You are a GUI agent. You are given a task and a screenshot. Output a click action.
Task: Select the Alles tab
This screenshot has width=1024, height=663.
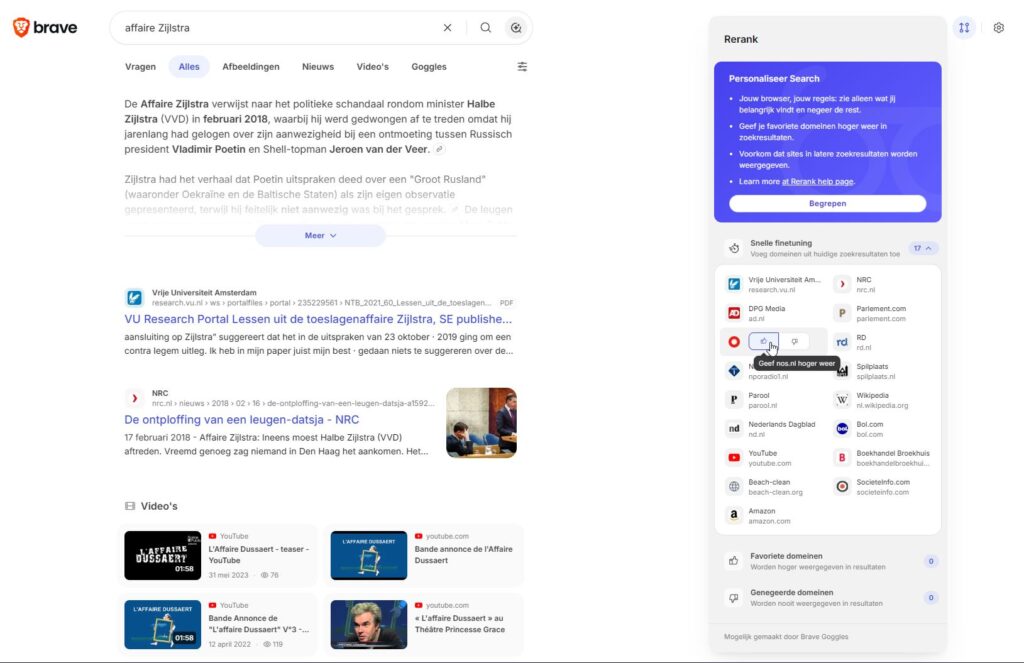coord(189,67)
